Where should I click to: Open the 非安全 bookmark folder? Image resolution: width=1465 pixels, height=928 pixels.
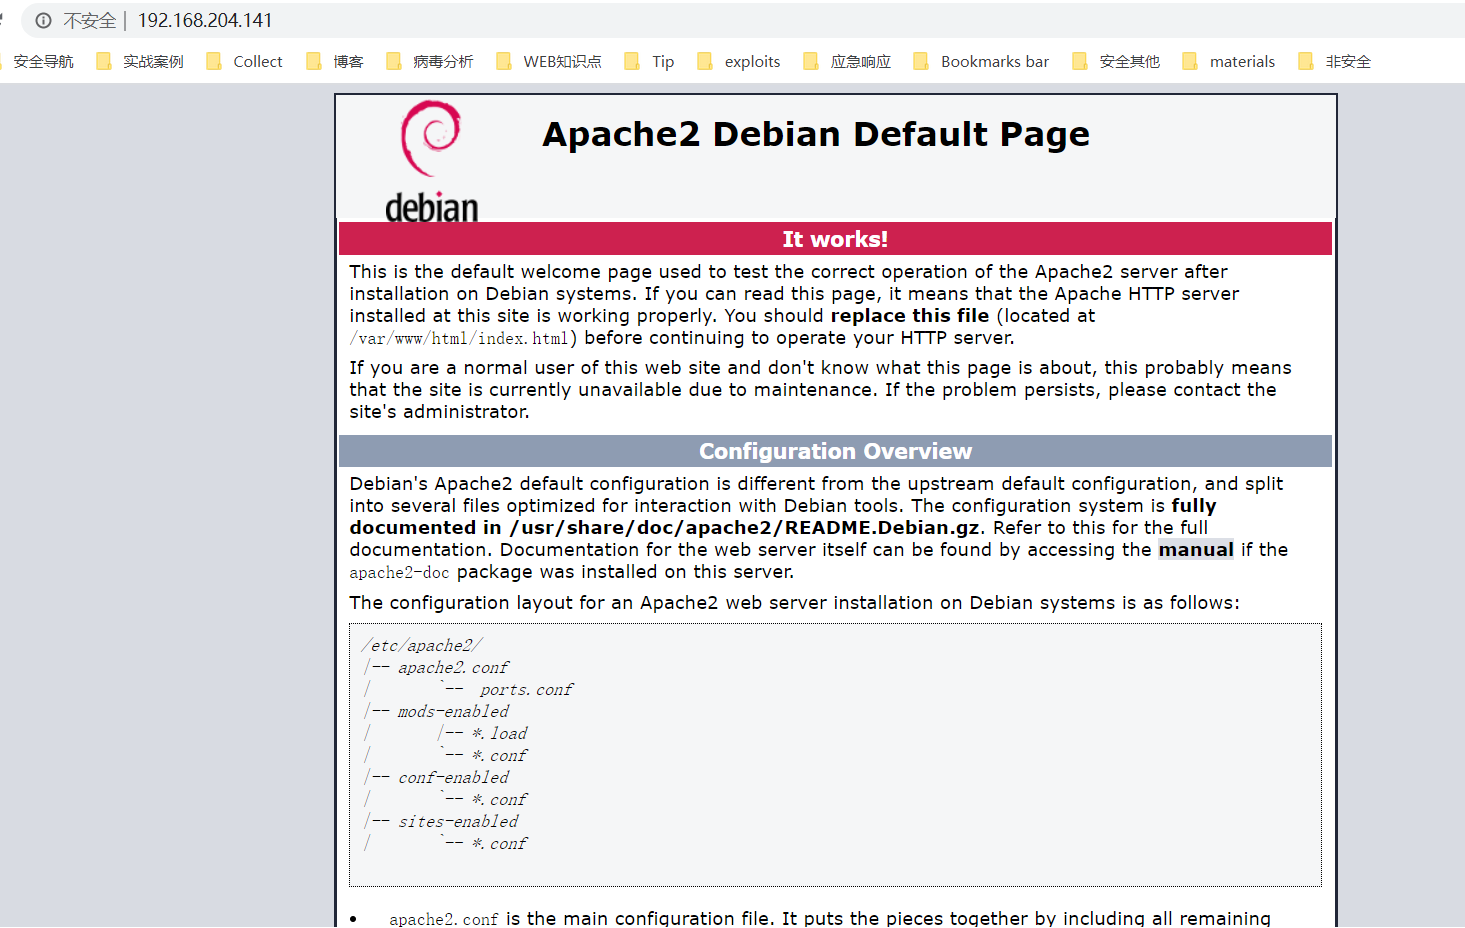[1335, 61]
